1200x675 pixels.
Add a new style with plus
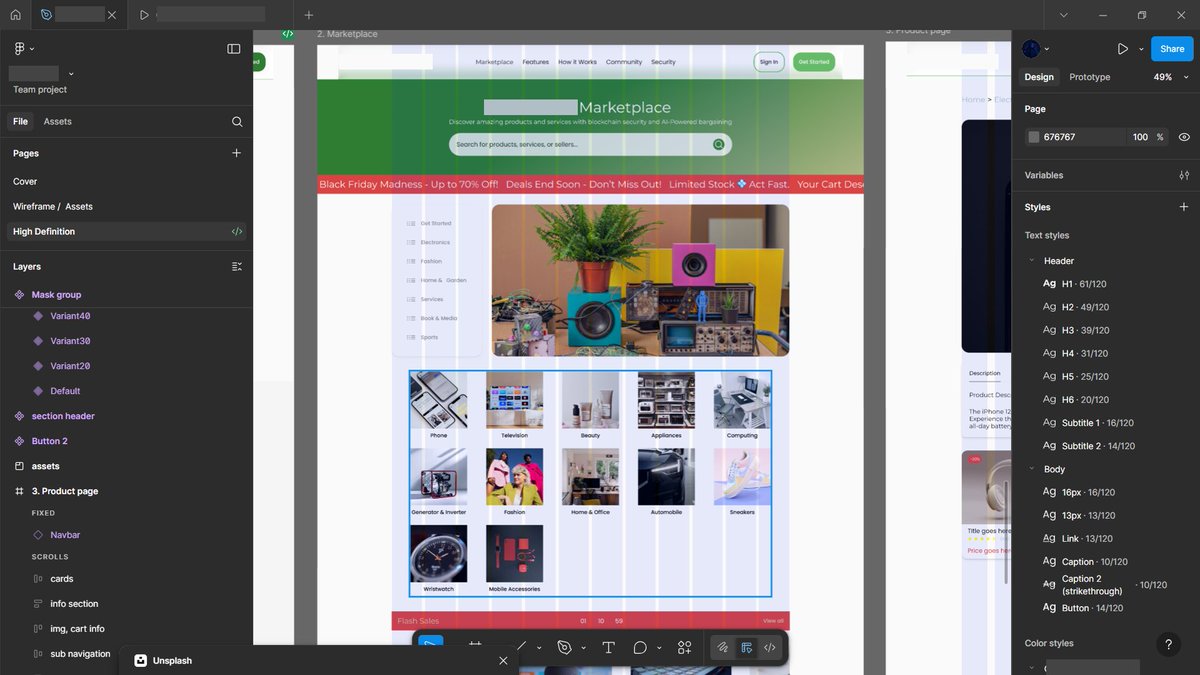coord(1184,207)
